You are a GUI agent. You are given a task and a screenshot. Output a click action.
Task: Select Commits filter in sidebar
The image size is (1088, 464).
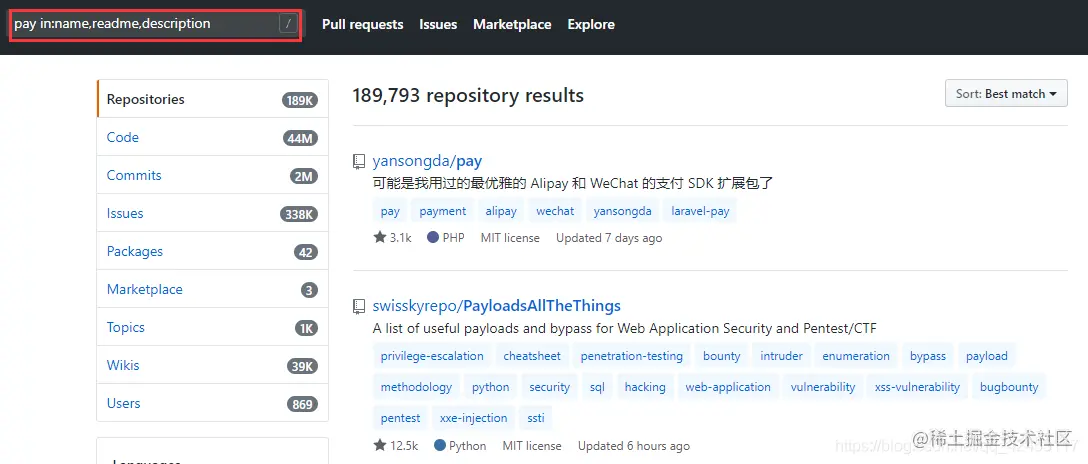212,175
